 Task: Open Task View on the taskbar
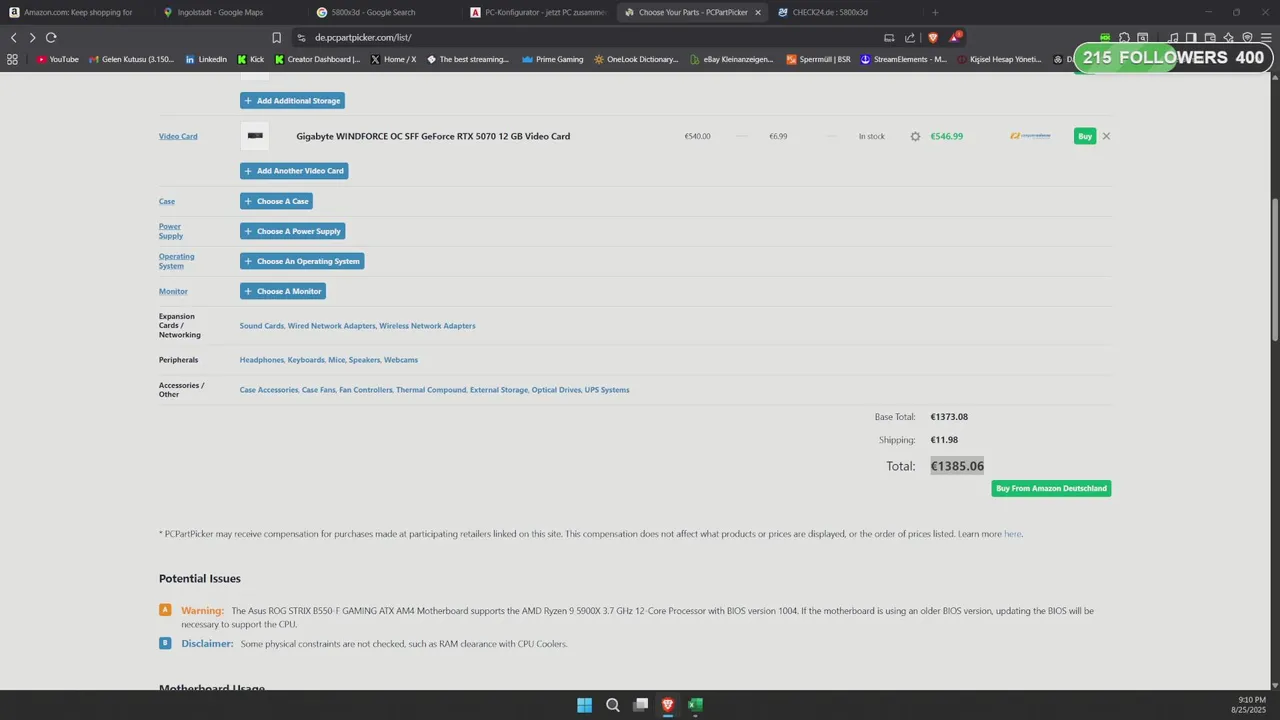tap(640, 705)
